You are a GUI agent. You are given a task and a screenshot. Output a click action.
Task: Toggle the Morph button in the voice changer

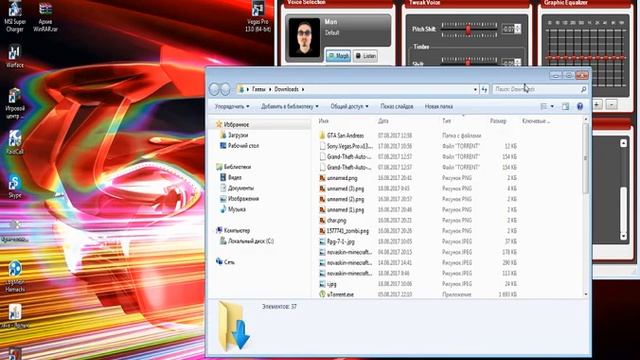tap(338, 56)
